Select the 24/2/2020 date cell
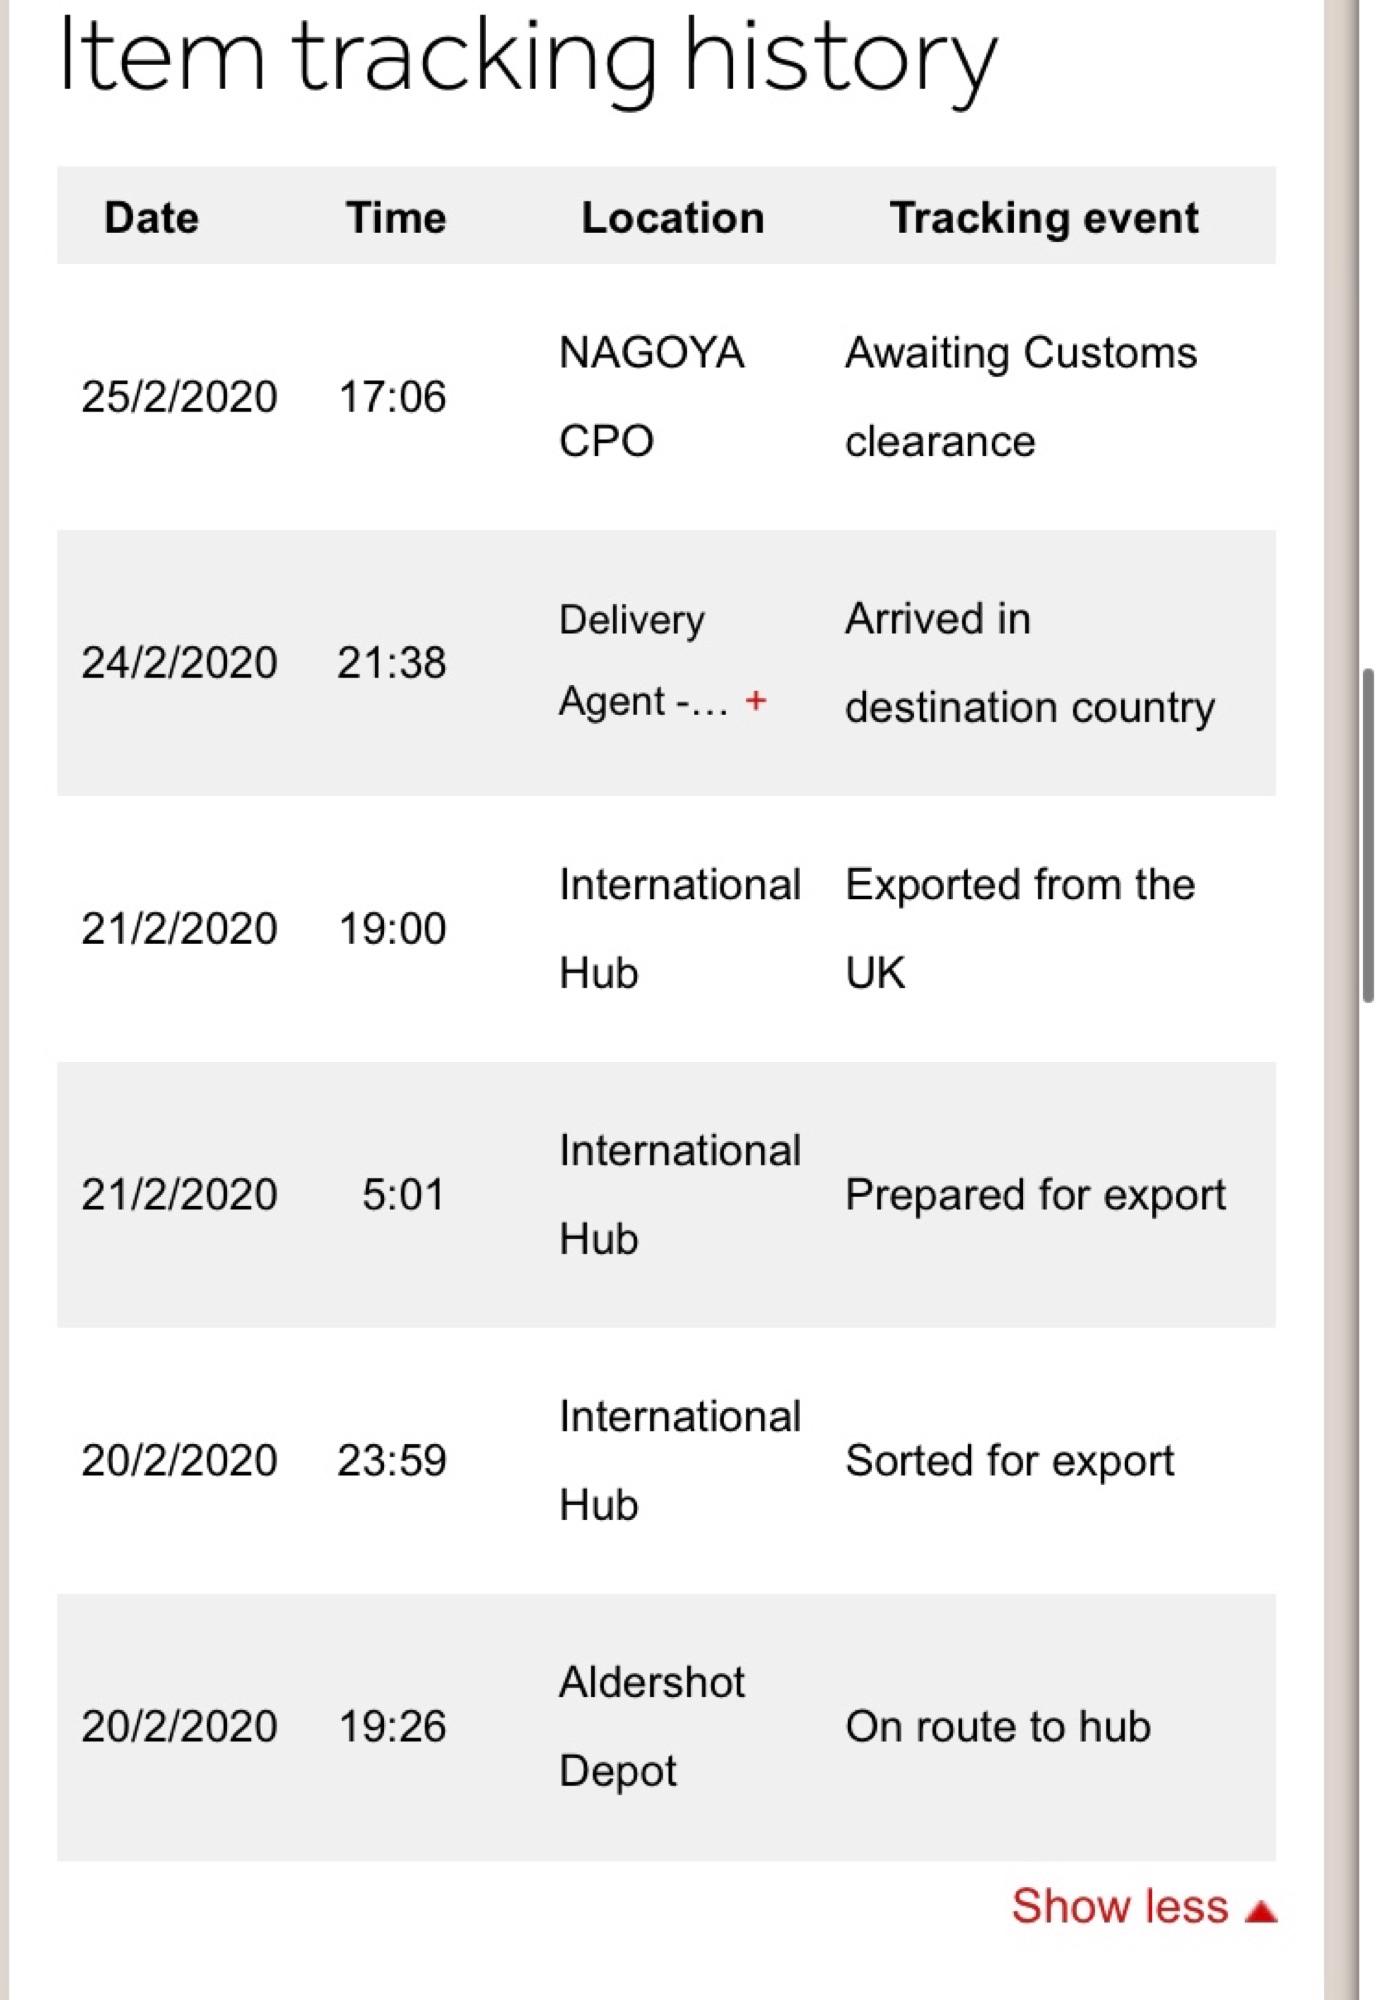The width and height of the screenshot is (1386, 2000). coord(179,663)
